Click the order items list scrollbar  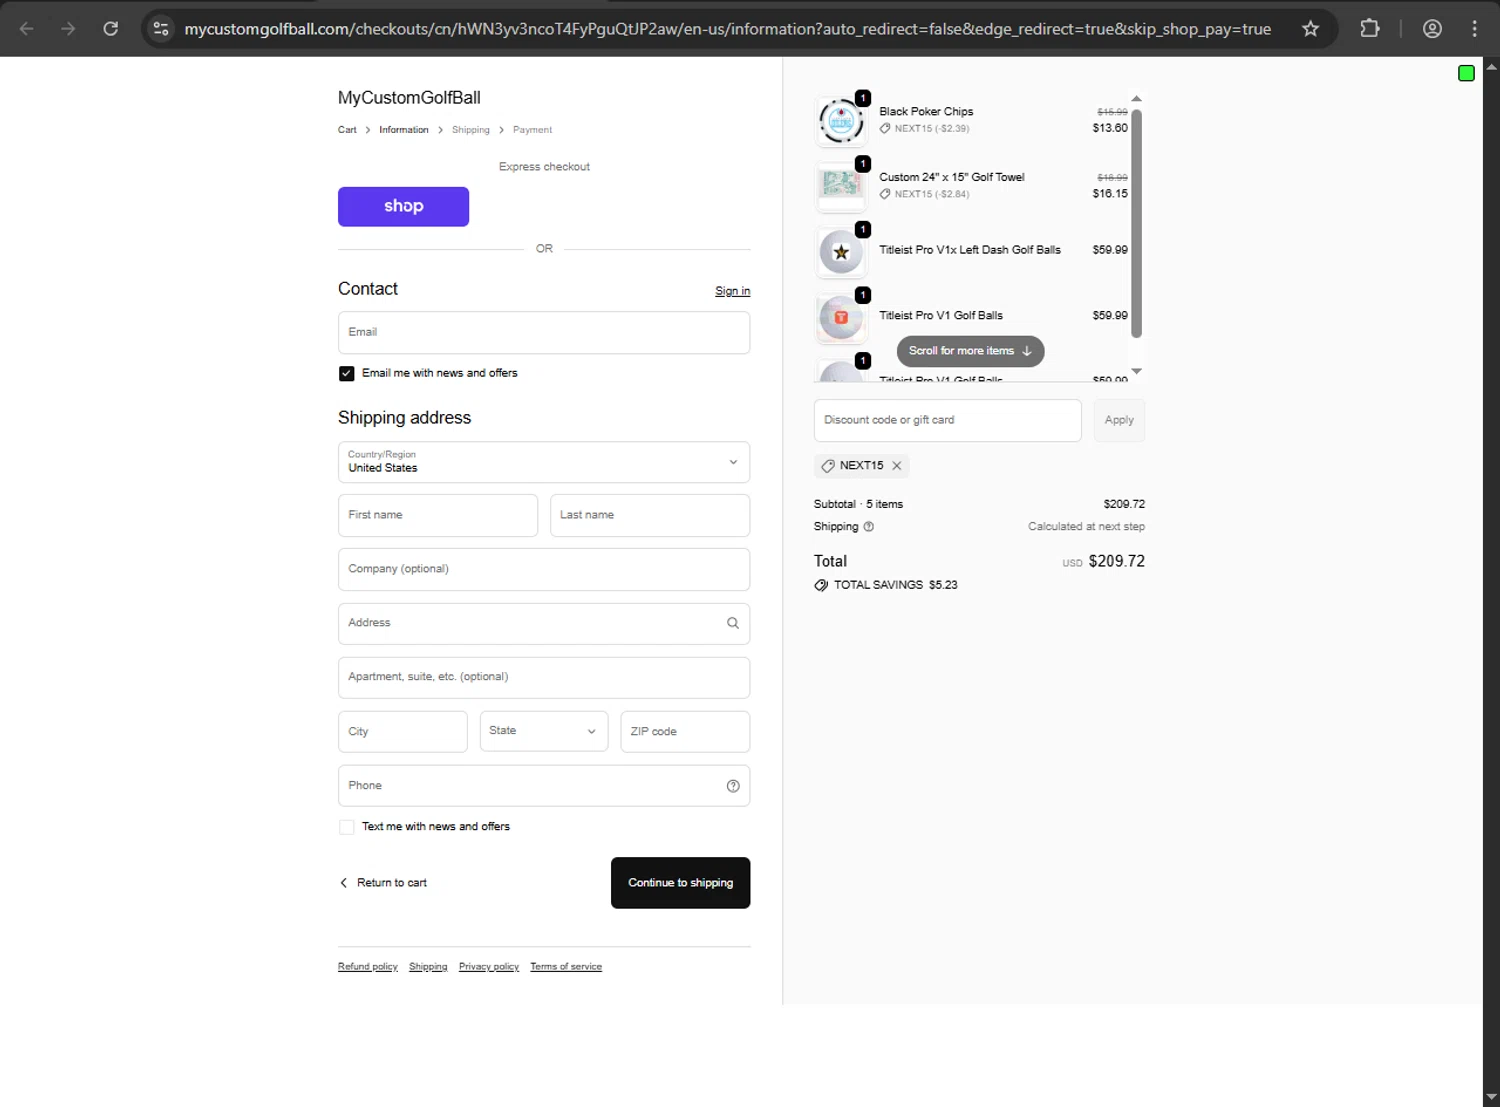pyautogui.click(x=1136, y=223)
